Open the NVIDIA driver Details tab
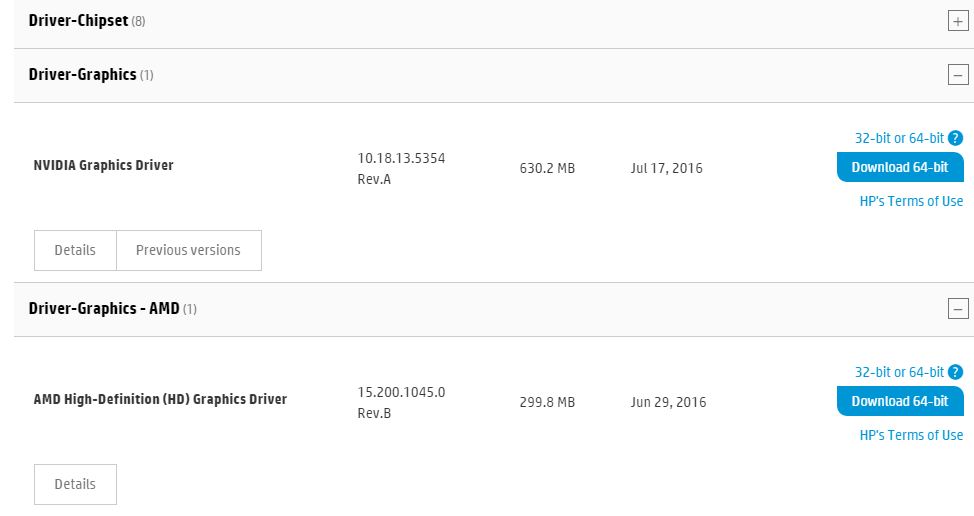Viewport: 974px width, 516px height. 75,250
